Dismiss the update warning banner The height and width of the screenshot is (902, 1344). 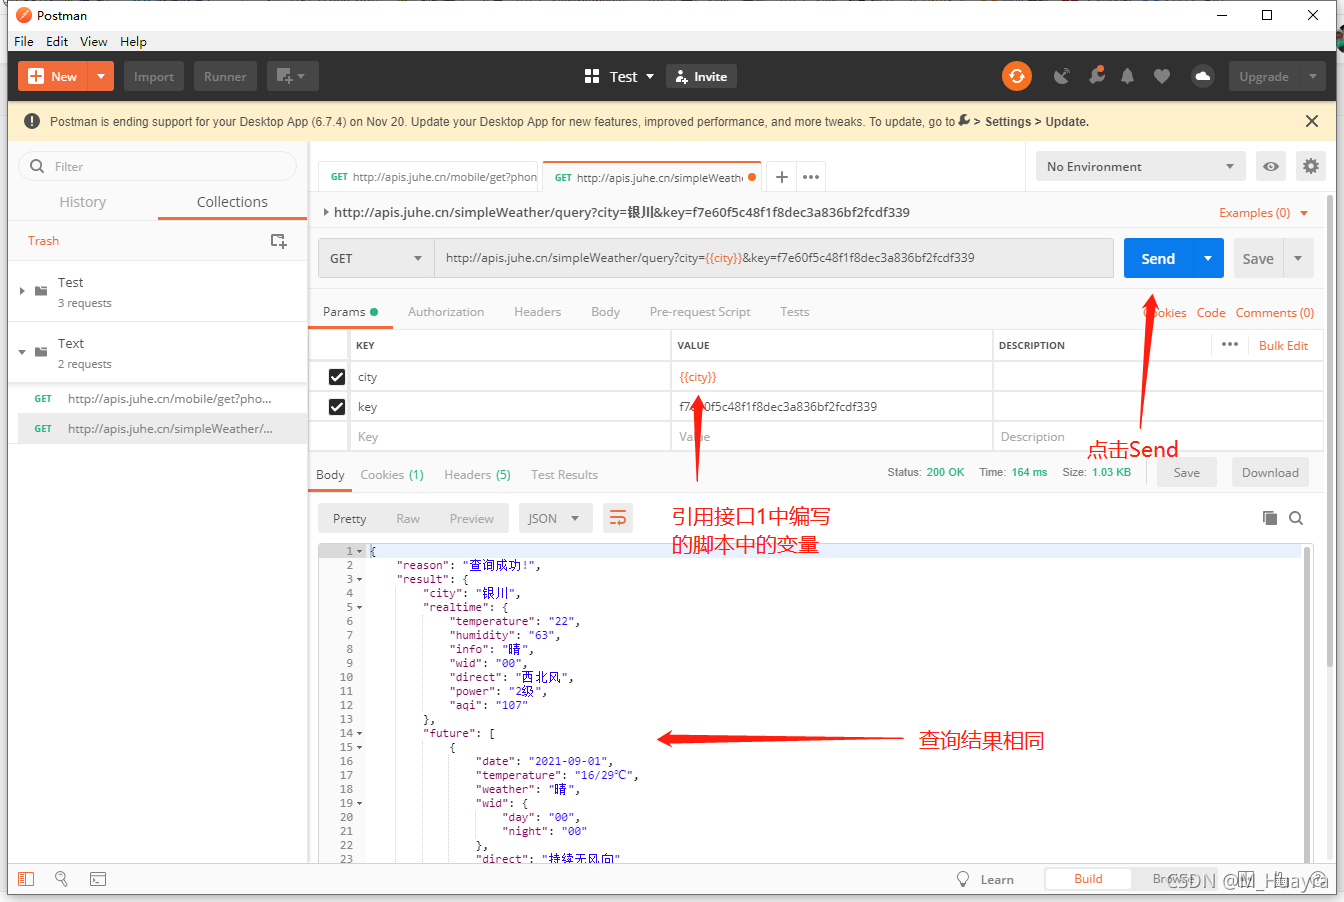1312,121
